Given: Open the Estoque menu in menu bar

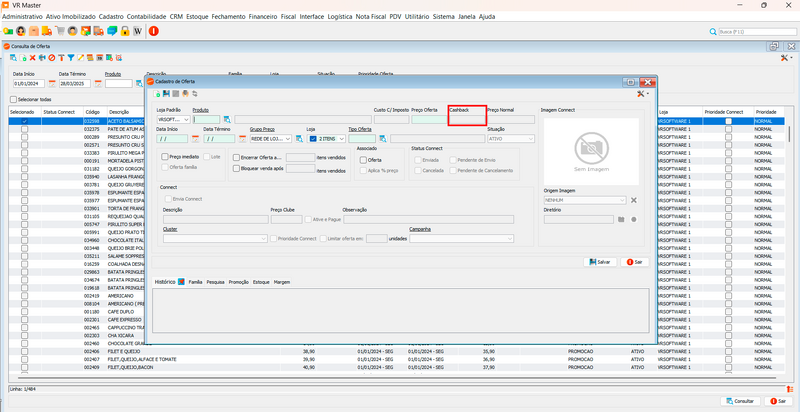Looking at the screenshot, I should click(197, 16).
